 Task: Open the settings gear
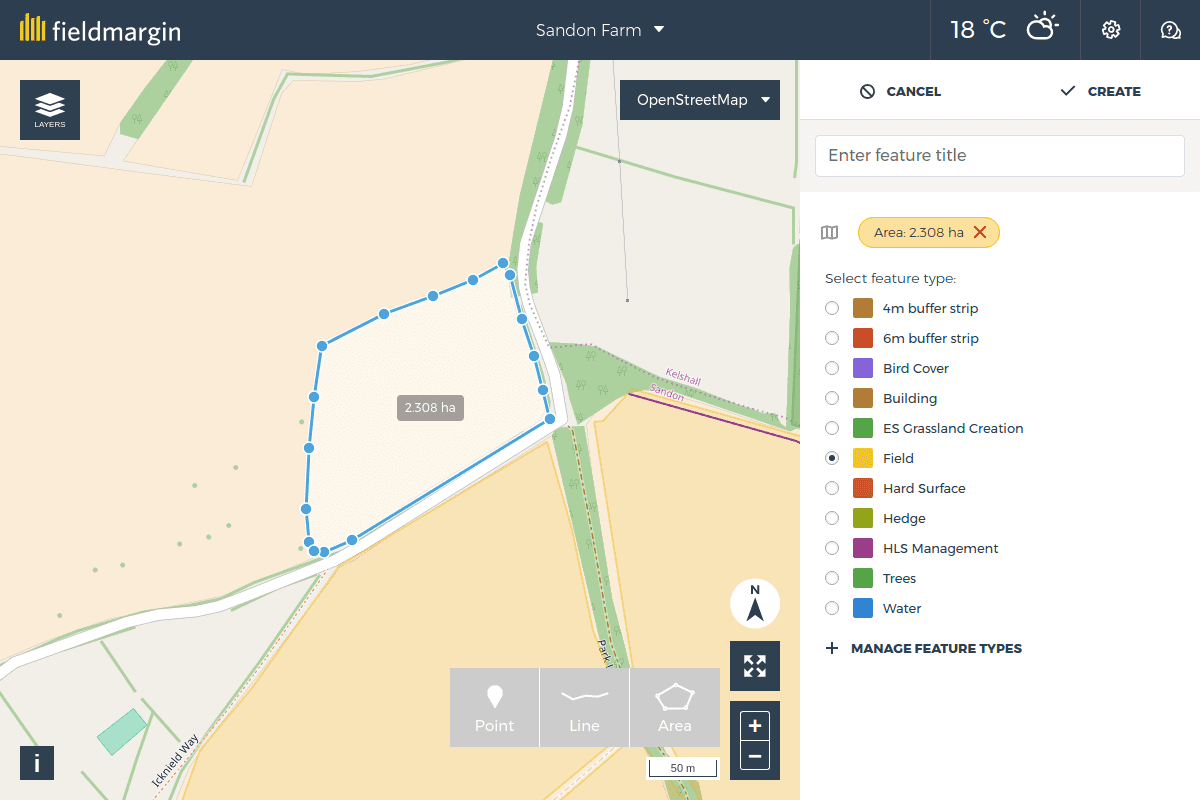[x=1110, y=29]
